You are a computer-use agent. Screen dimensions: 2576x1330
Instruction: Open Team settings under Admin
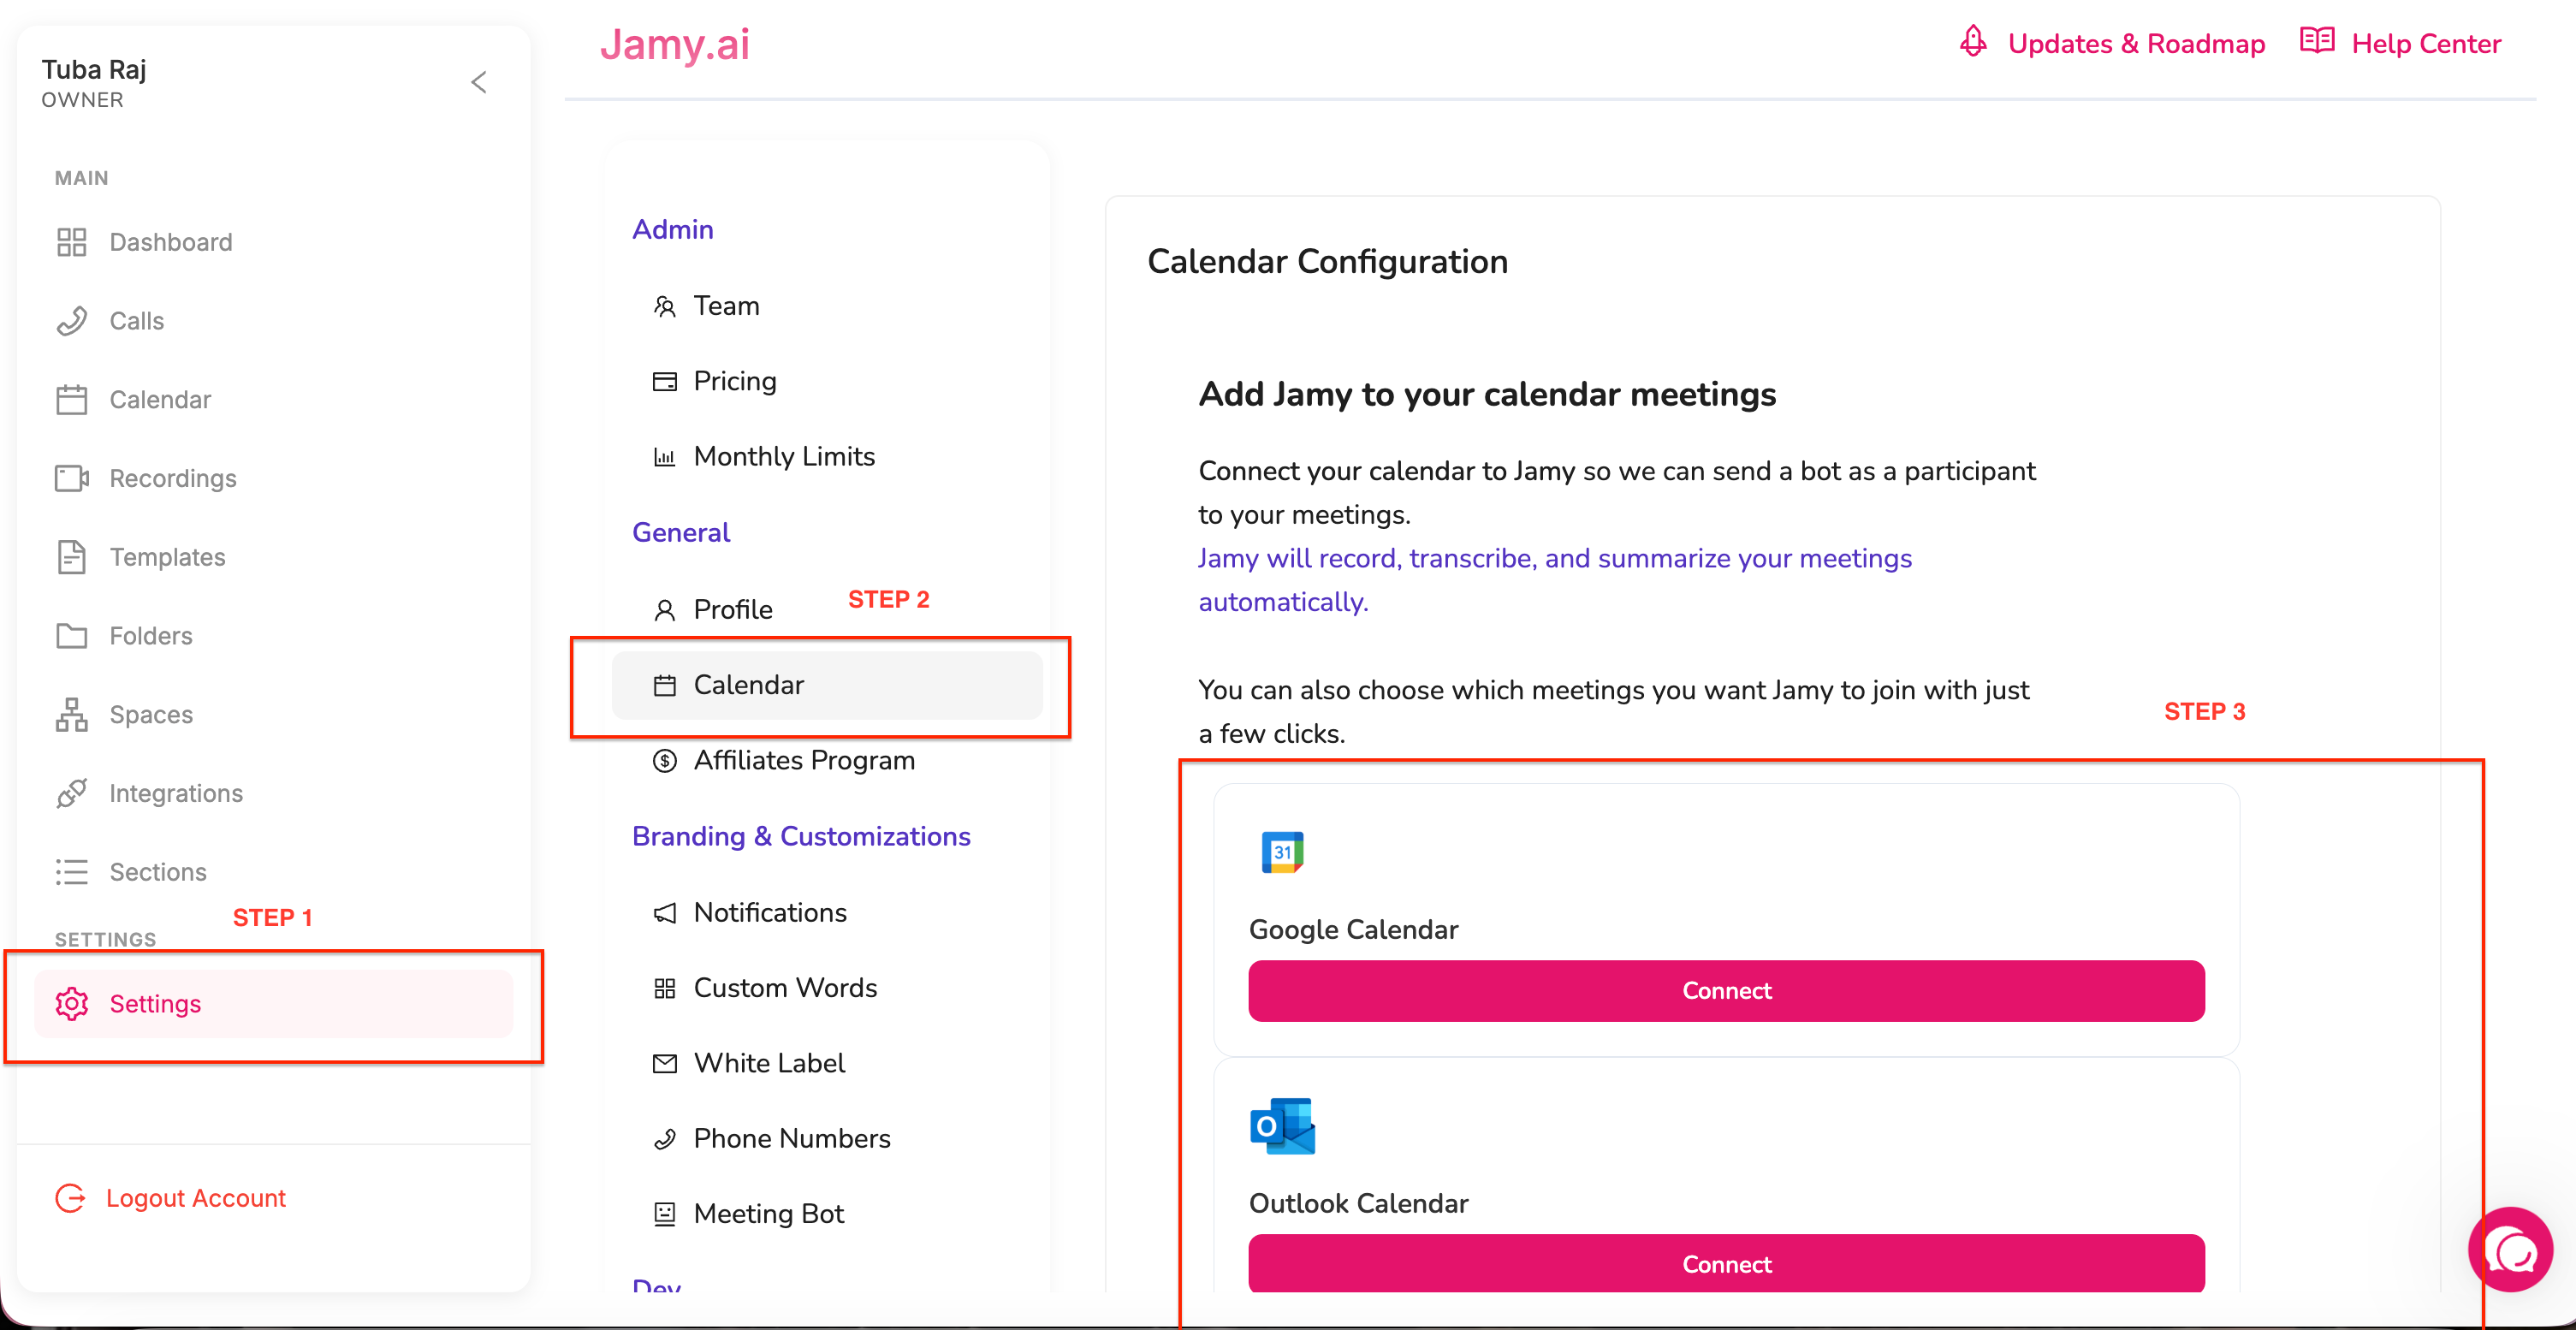(x=727, y=306)
